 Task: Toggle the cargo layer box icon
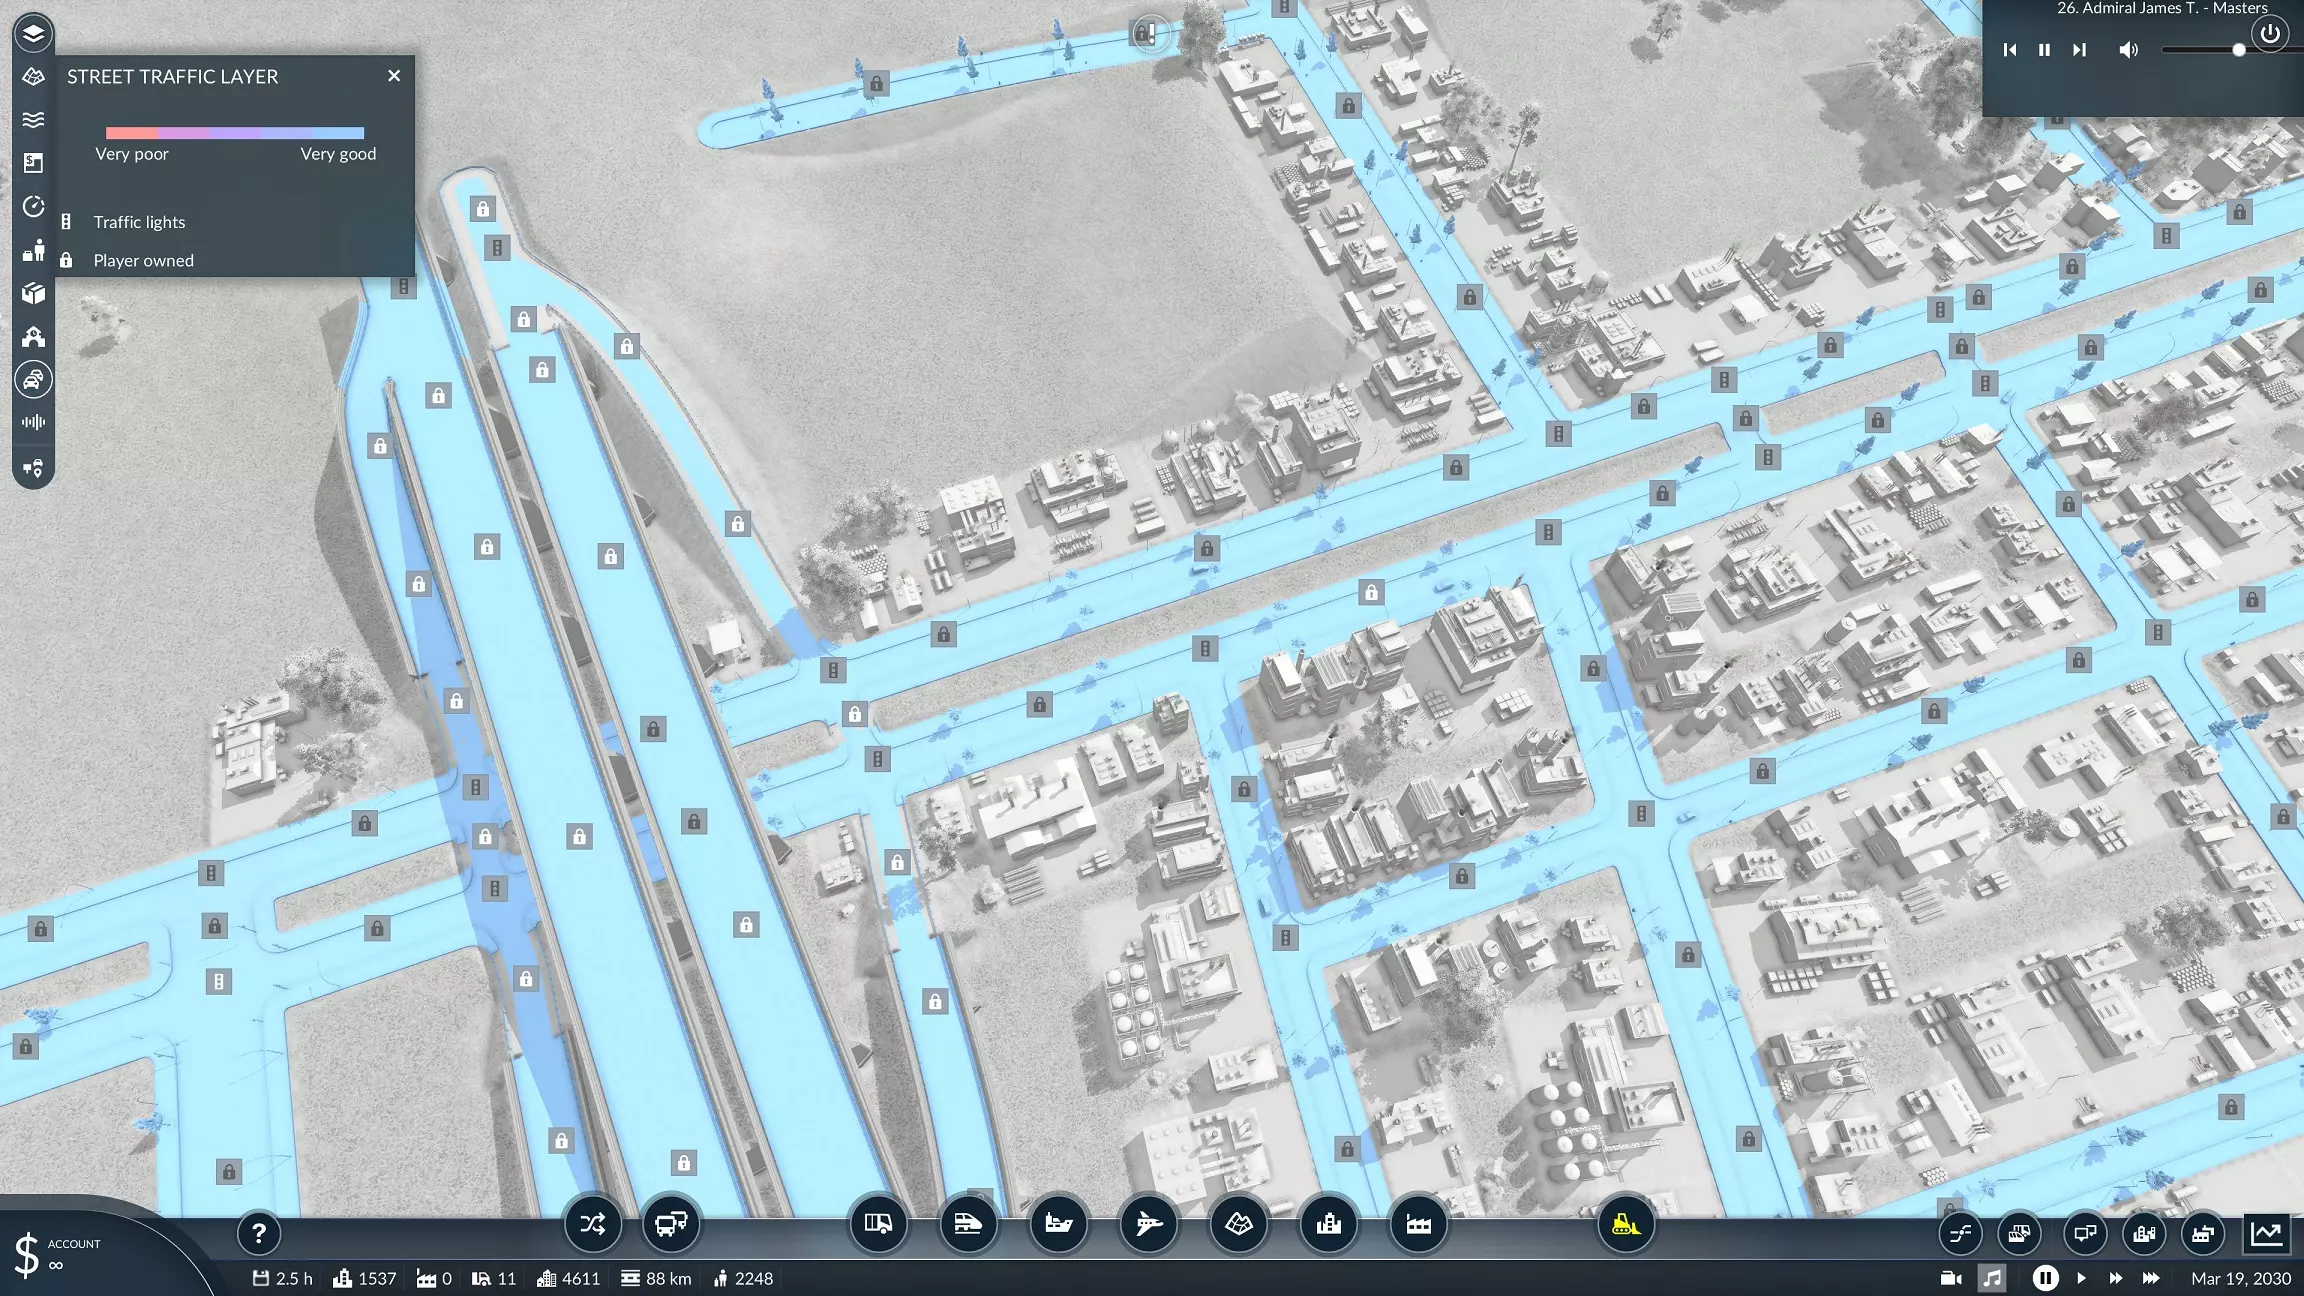[33, 293]
